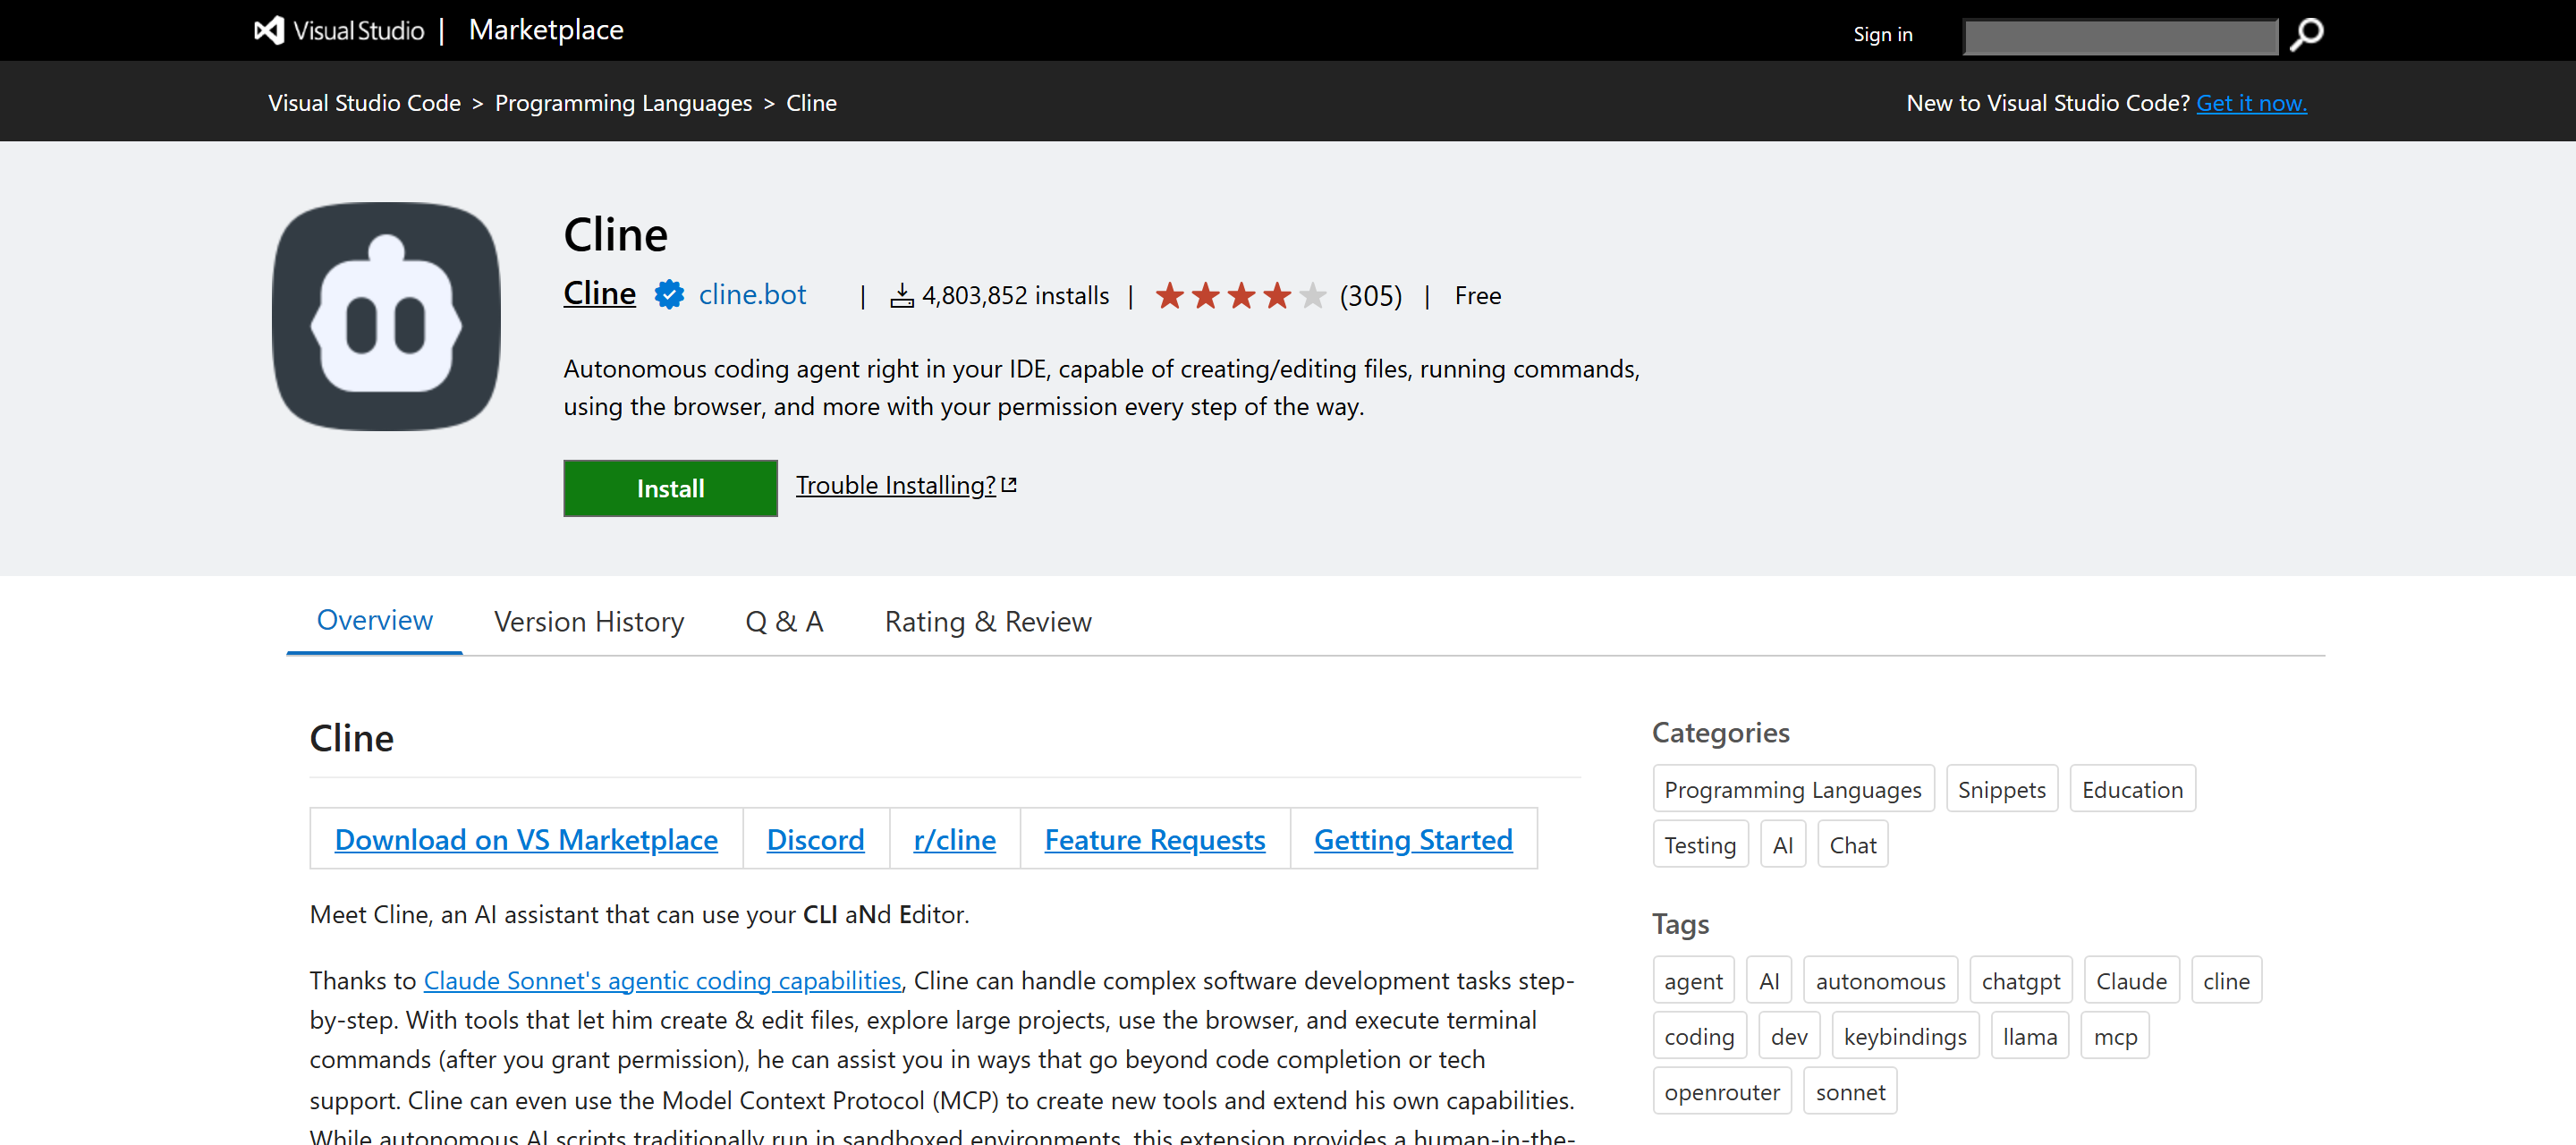Go to Visual Studio Code breadcrumb
Image resolution: width=2576 pixels, height=1145 pixels.
coord(364,103)
